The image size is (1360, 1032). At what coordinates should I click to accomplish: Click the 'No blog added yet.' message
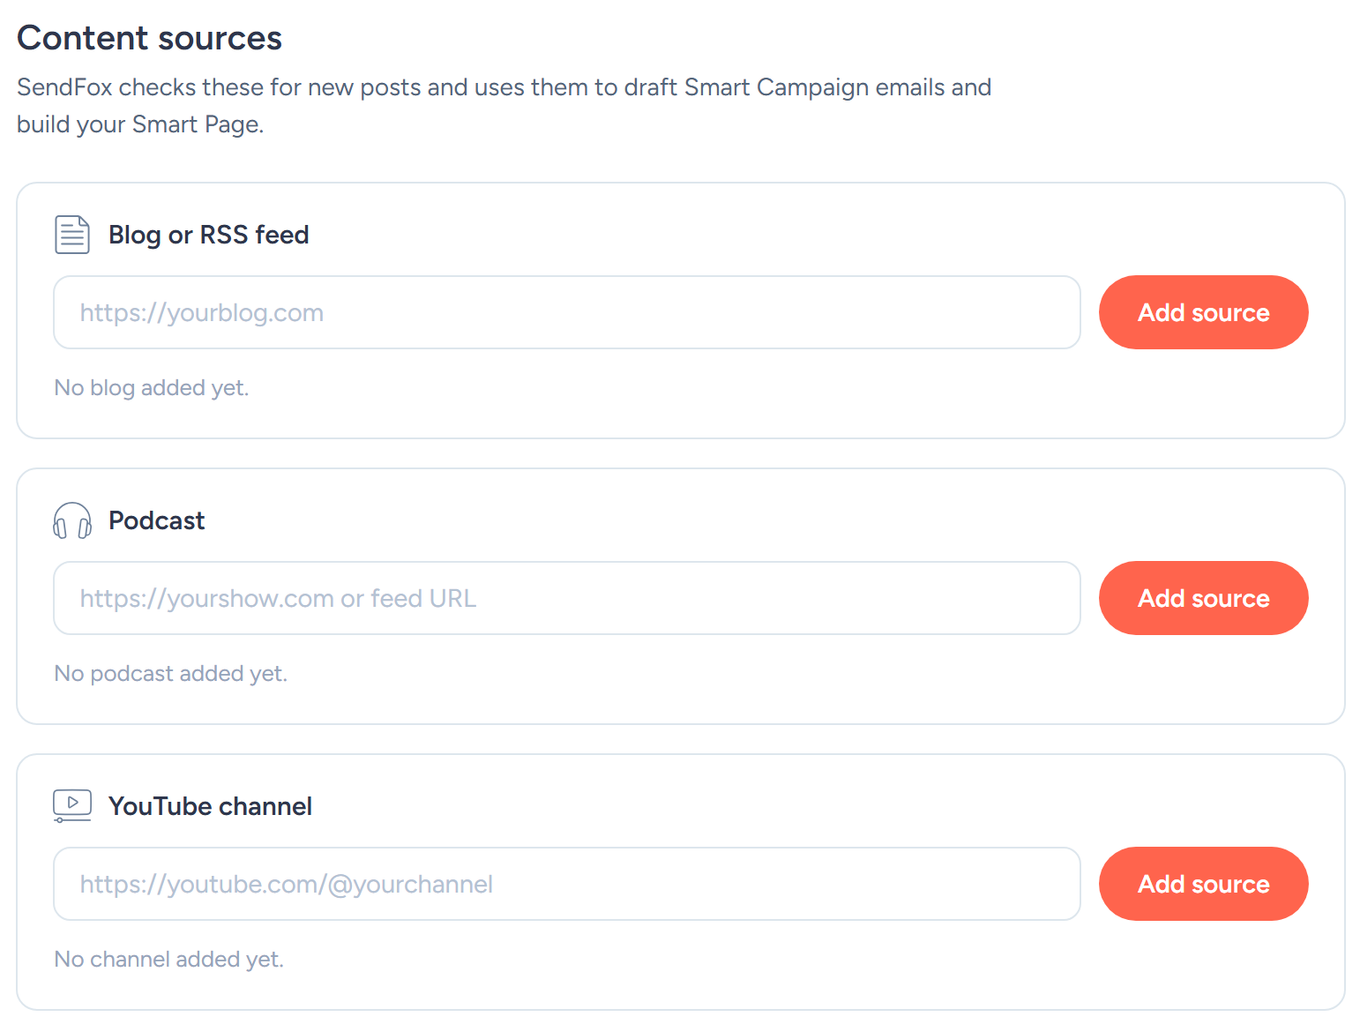(151, 388)
